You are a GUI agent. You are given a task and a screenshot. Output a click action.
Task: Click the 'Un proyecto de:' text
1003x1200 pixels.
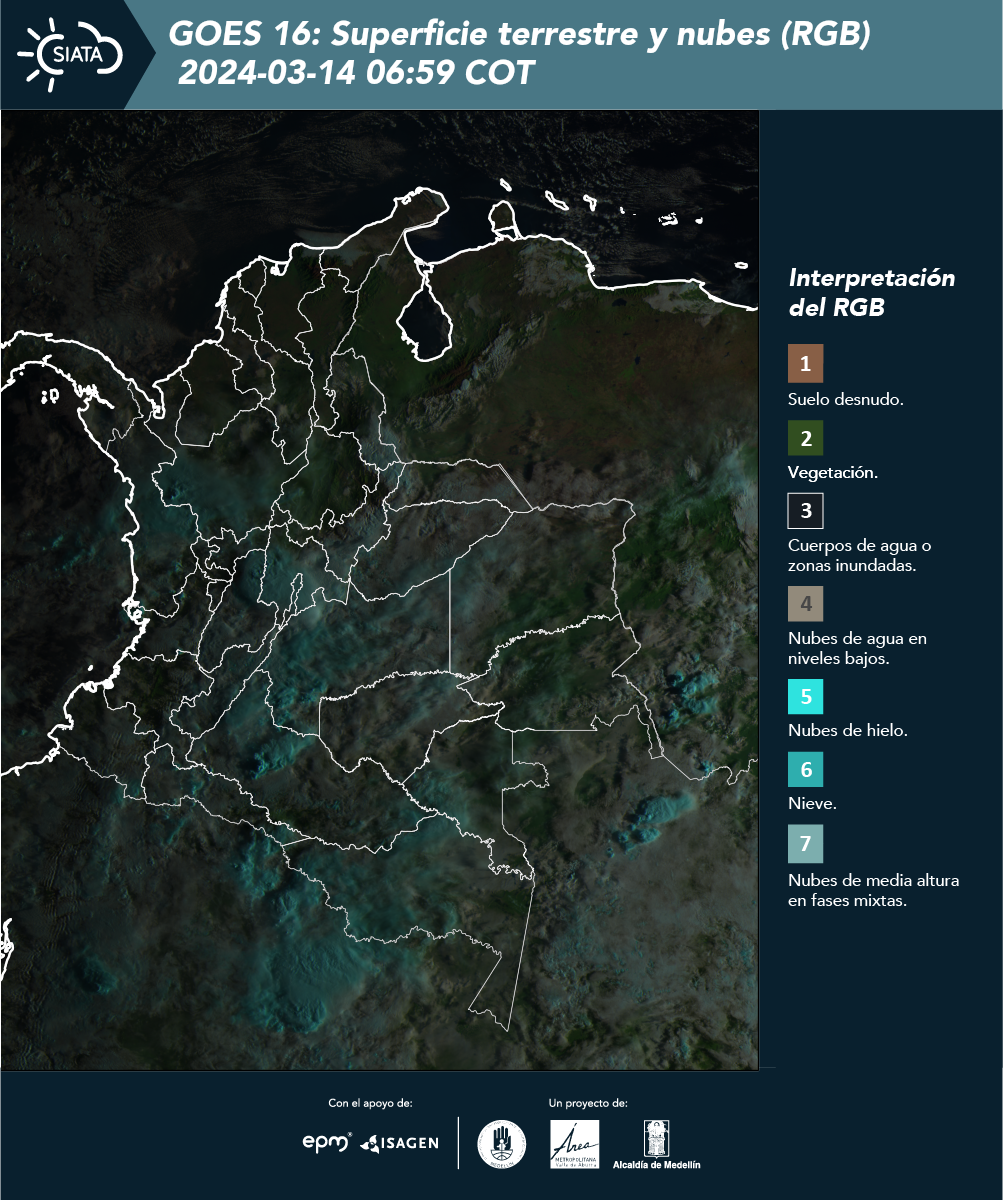point(588,1103)
